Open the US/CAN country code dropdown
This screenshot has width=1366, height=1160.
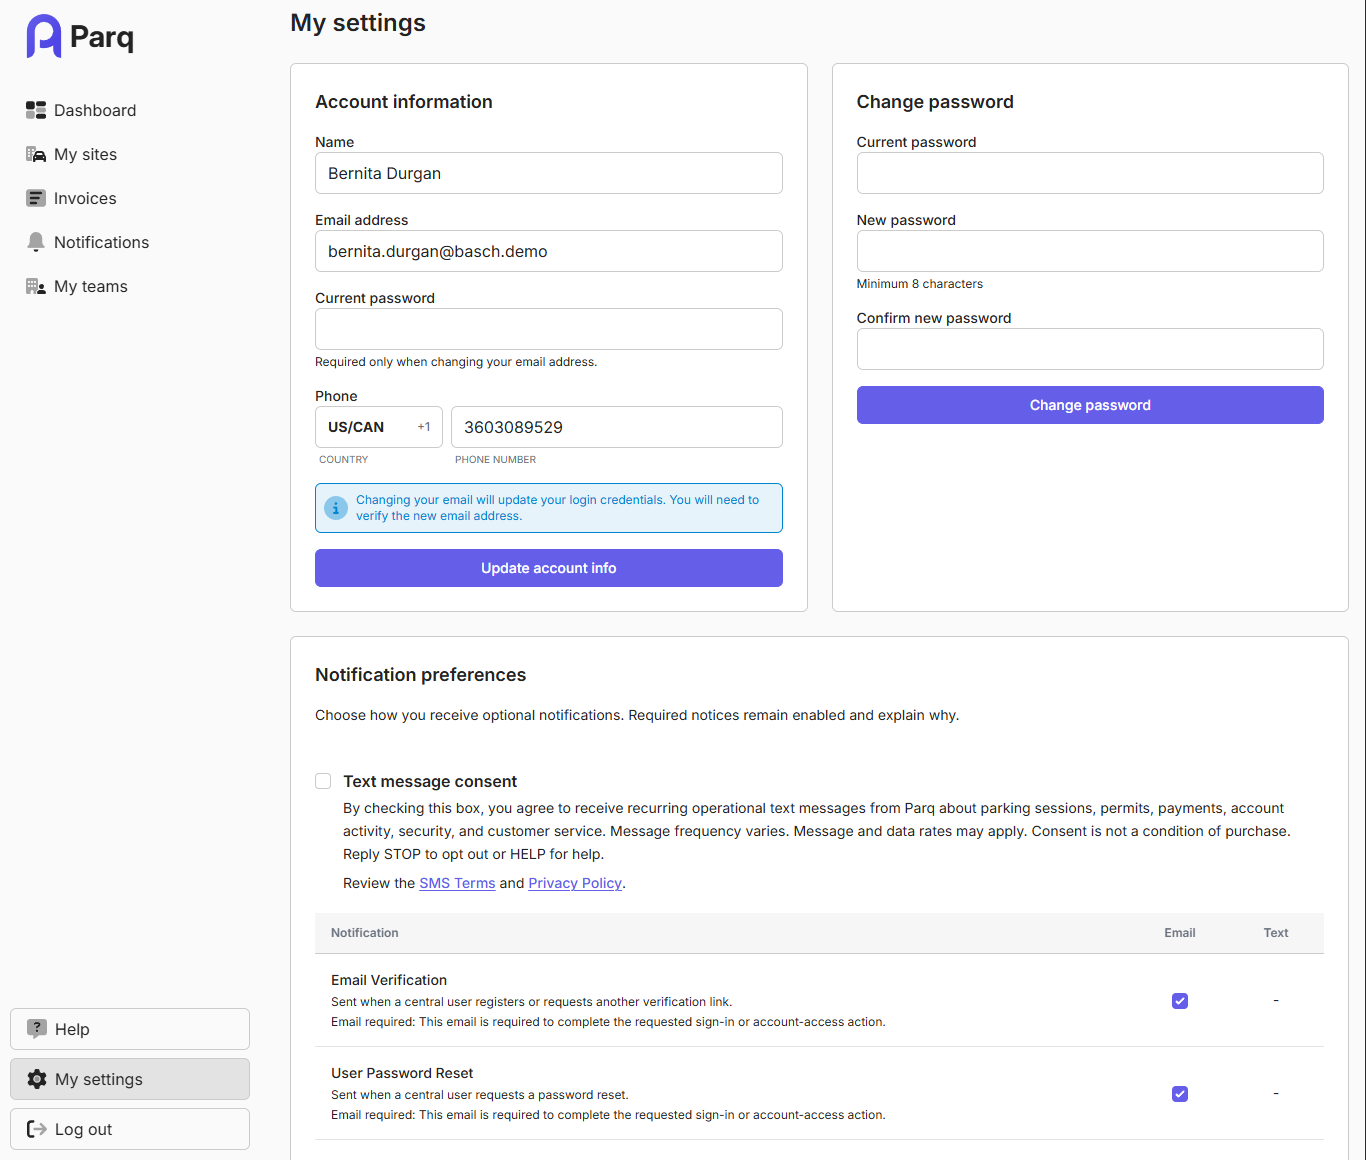click(379, 427)
